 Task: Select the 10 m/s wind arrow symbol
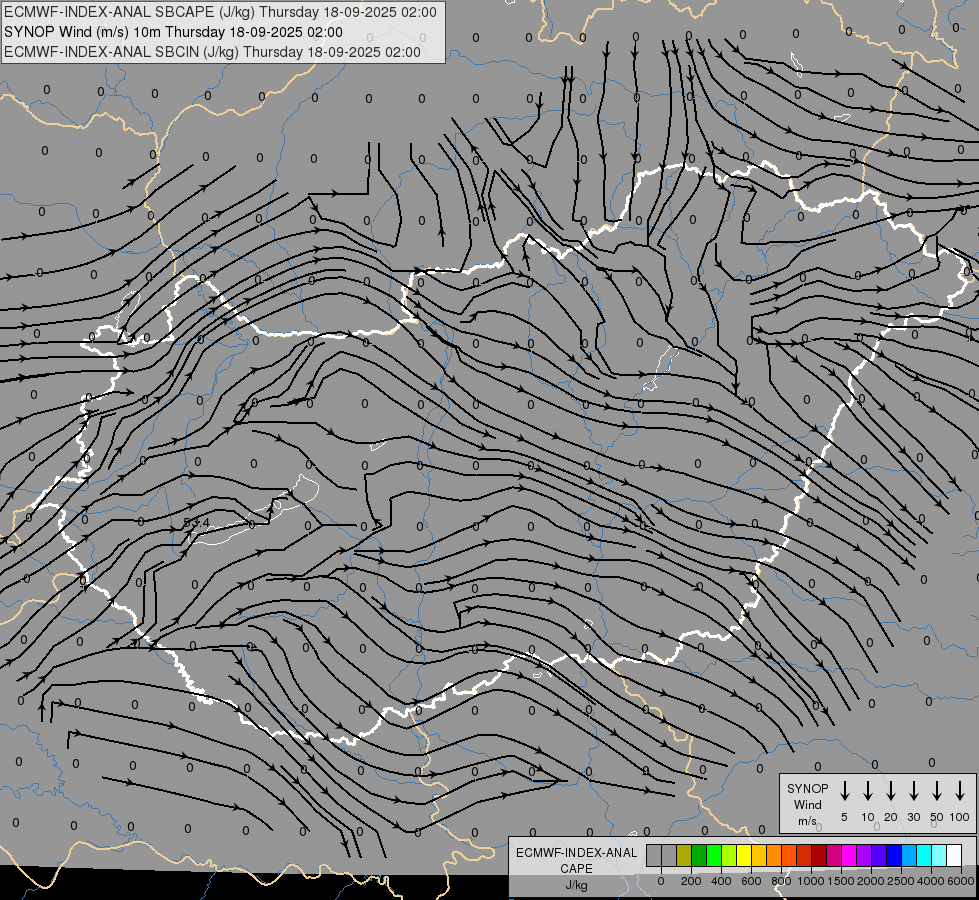point(868,791)
